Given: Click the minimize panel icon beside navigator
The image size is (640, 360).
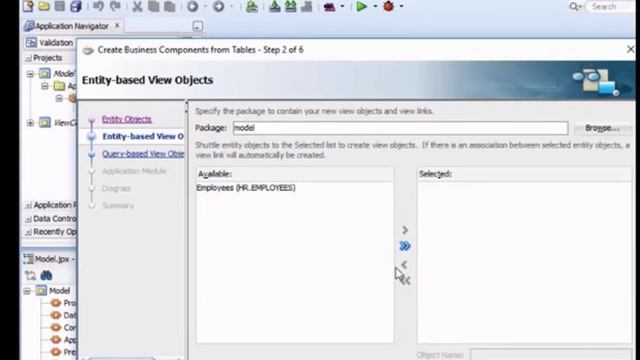Looking at the screenshot, I should coord(198,26).
